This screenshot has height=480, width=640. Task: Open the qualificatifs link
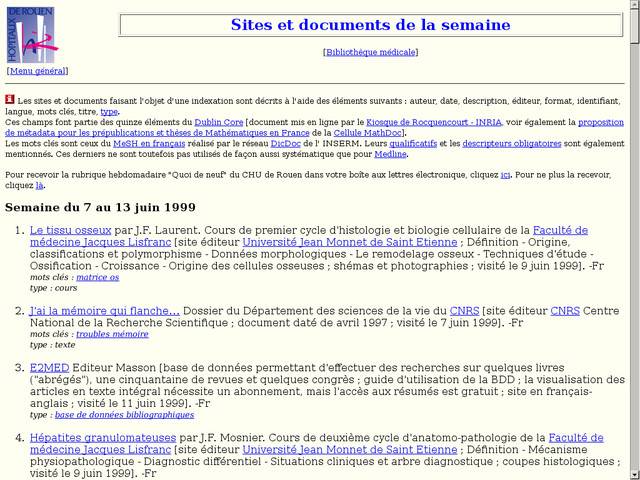coord(413,143)
